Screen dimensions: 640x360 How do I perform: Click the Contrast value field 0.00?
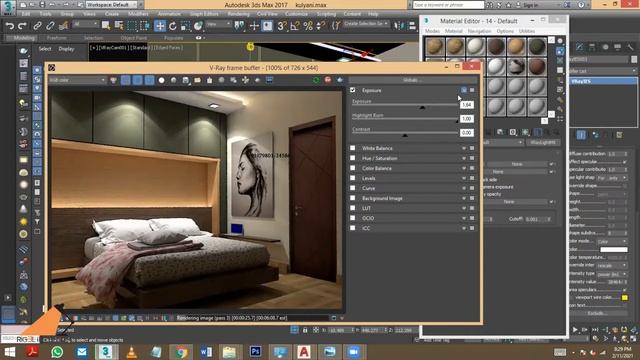(467, 133)
